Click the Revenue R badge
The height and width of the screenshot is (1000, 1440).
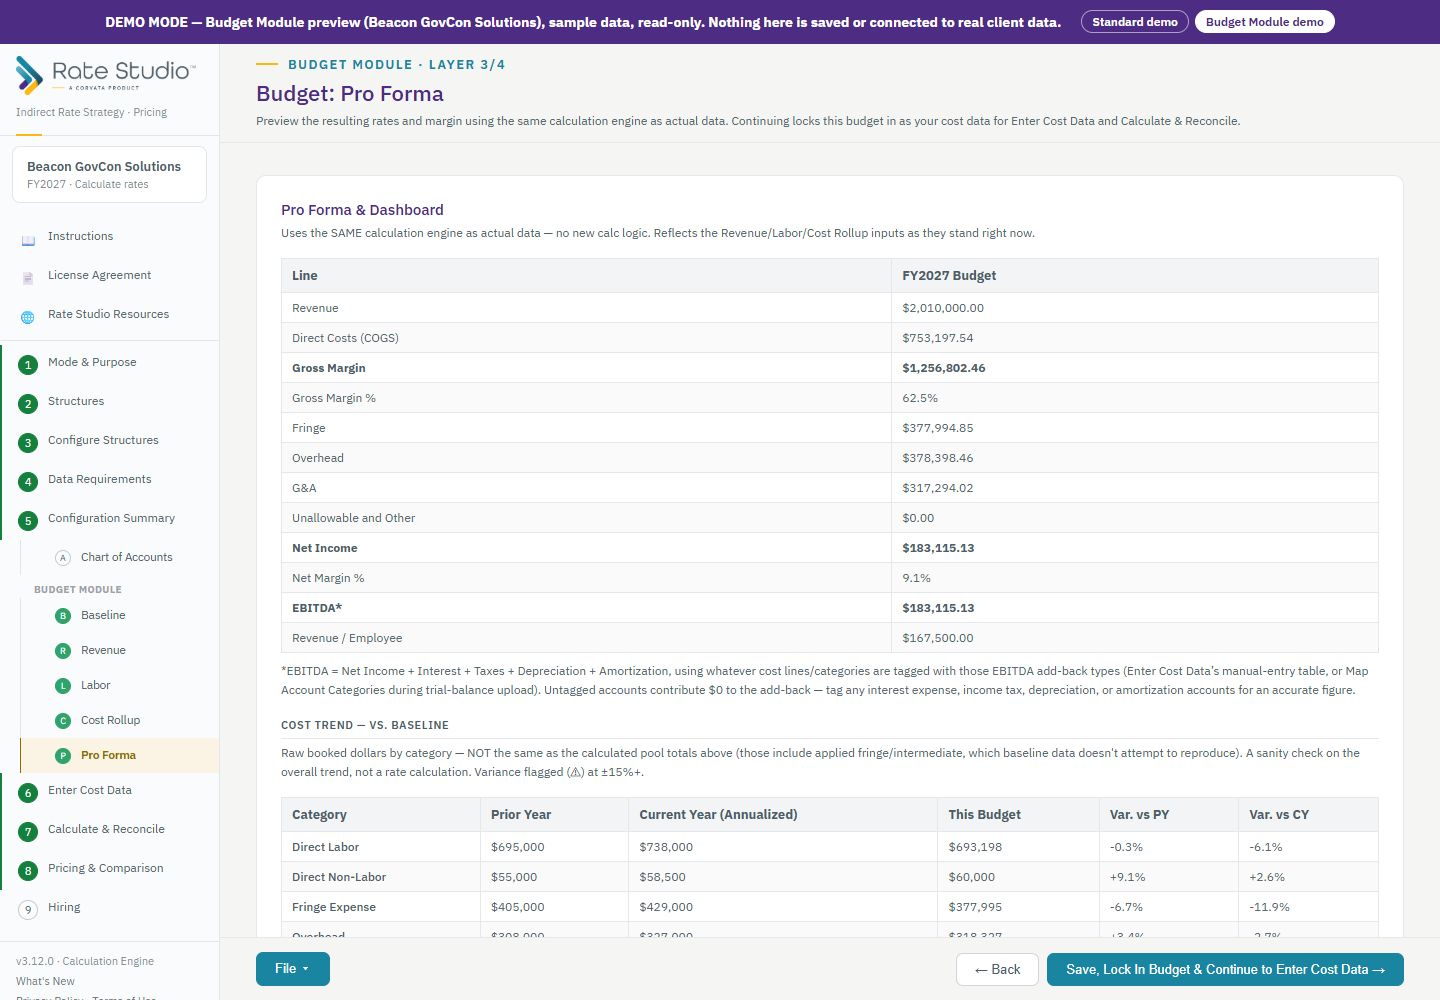tap(63, 651)
